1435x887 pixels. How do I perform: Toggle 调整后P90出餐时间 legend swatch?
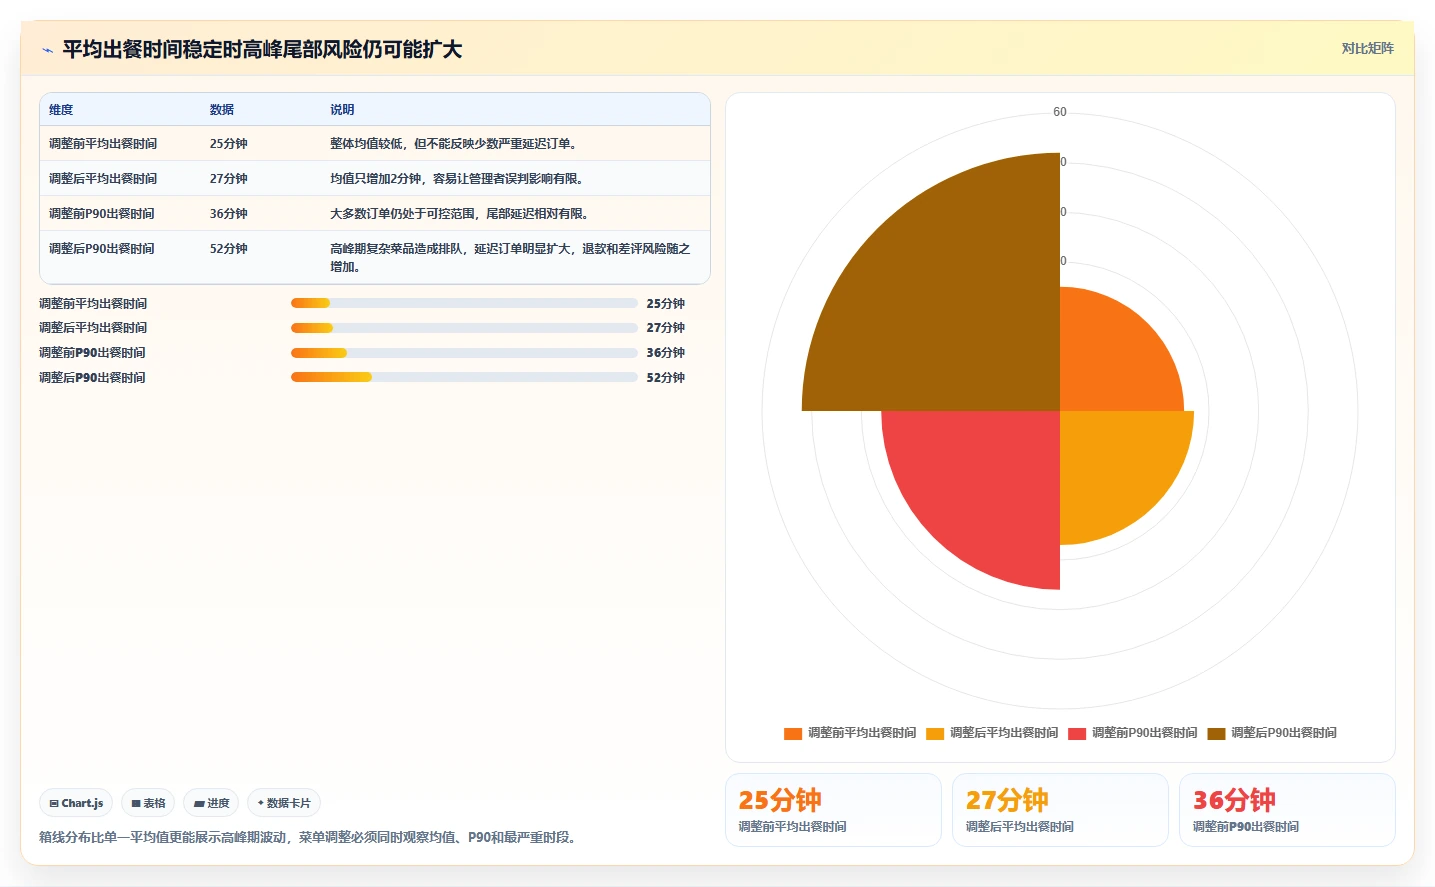pos(1216,733)
